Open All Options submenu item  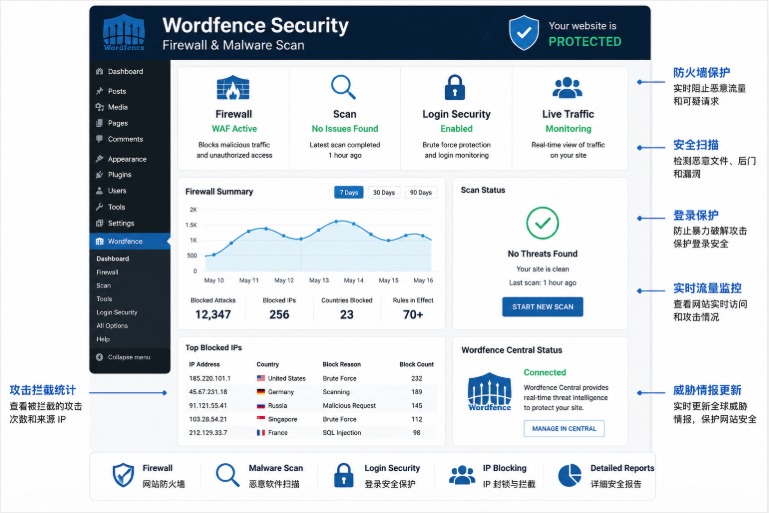click(x=112, y=326)
